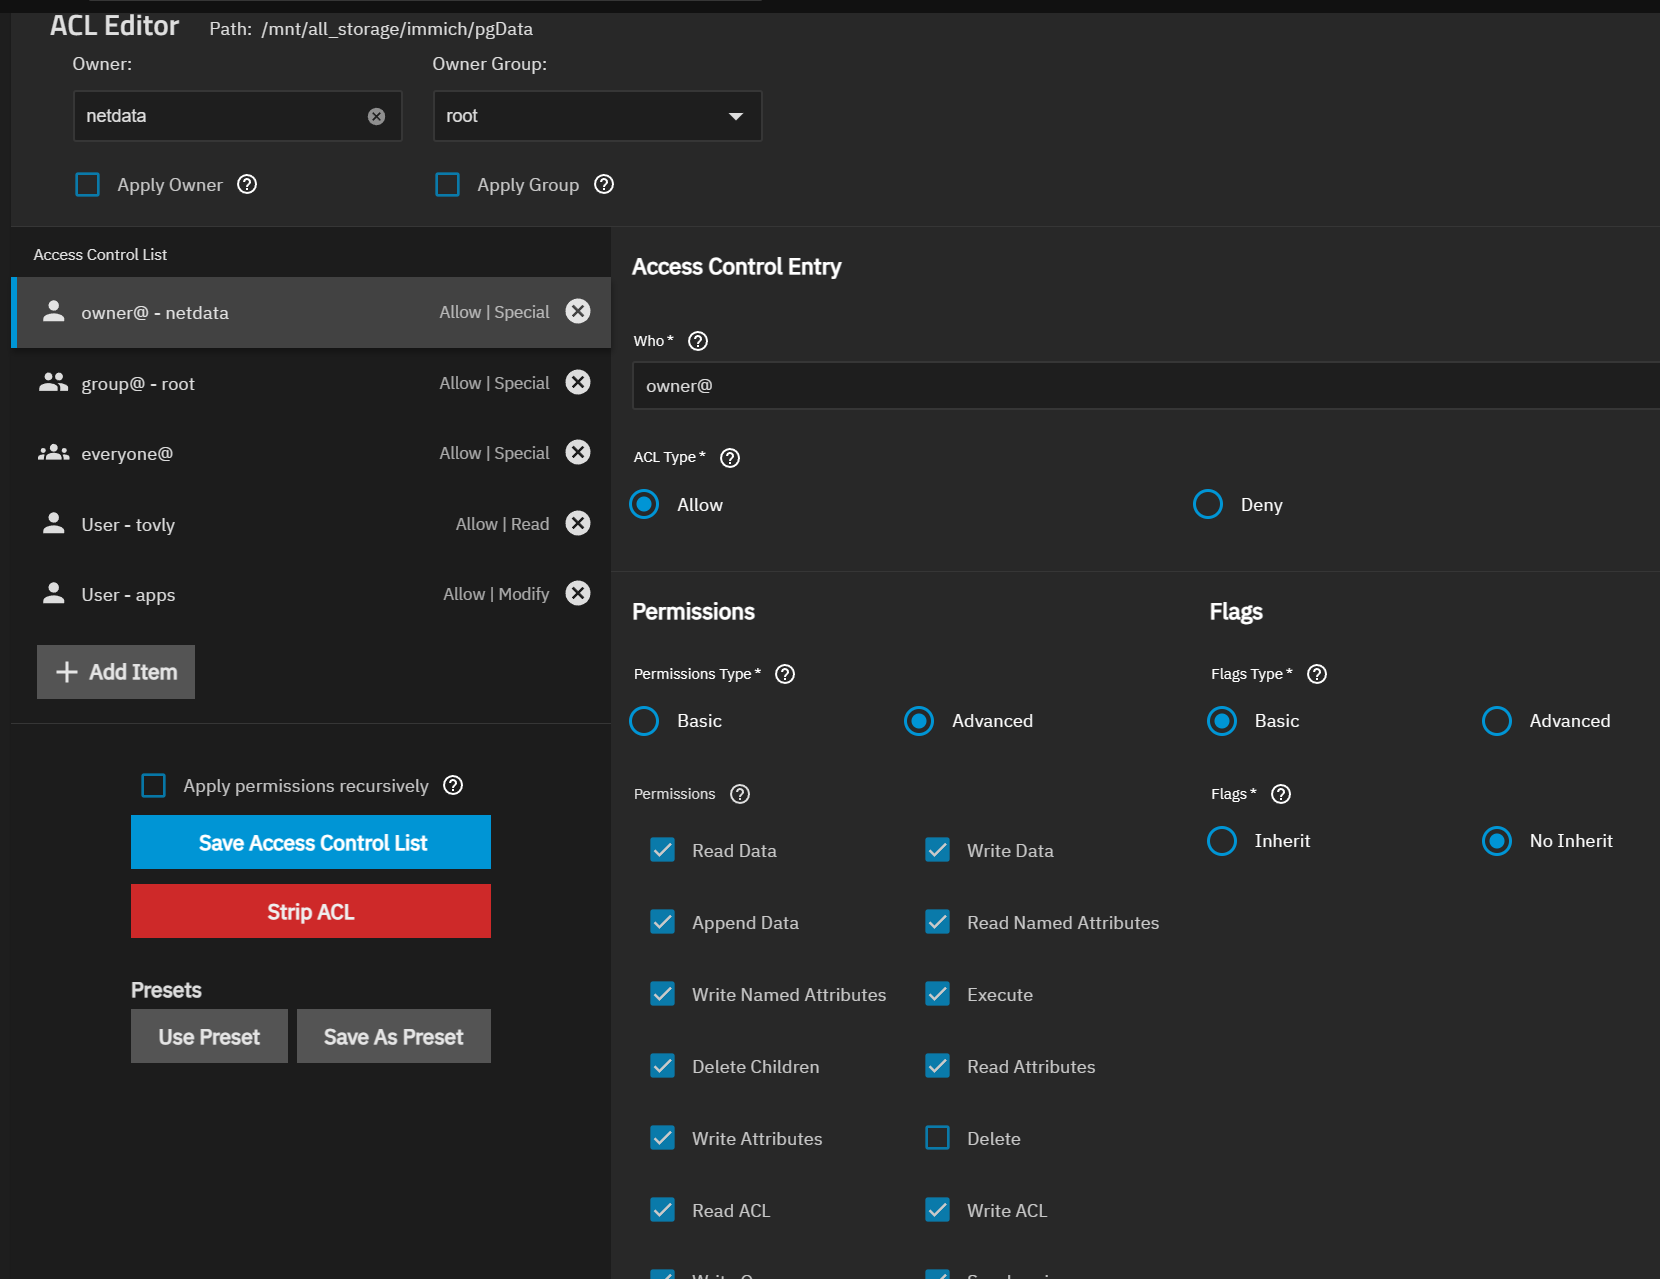Remove the everyone@ ACL entry
Screen dimensions: 1660x1279
coord(578,452)
